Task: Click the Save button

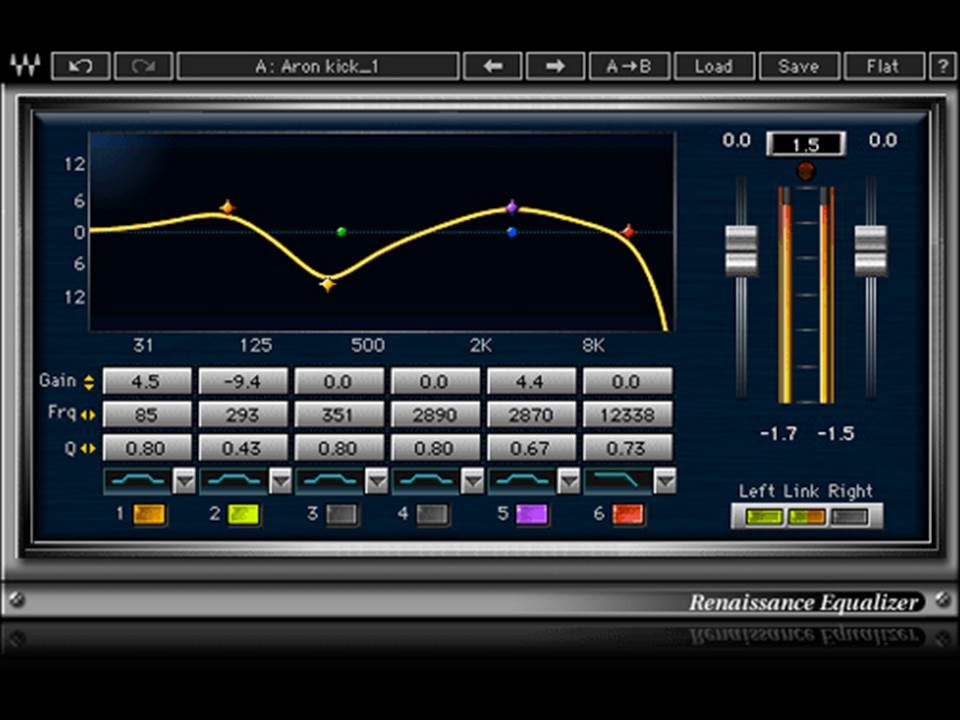Action: 798,66
